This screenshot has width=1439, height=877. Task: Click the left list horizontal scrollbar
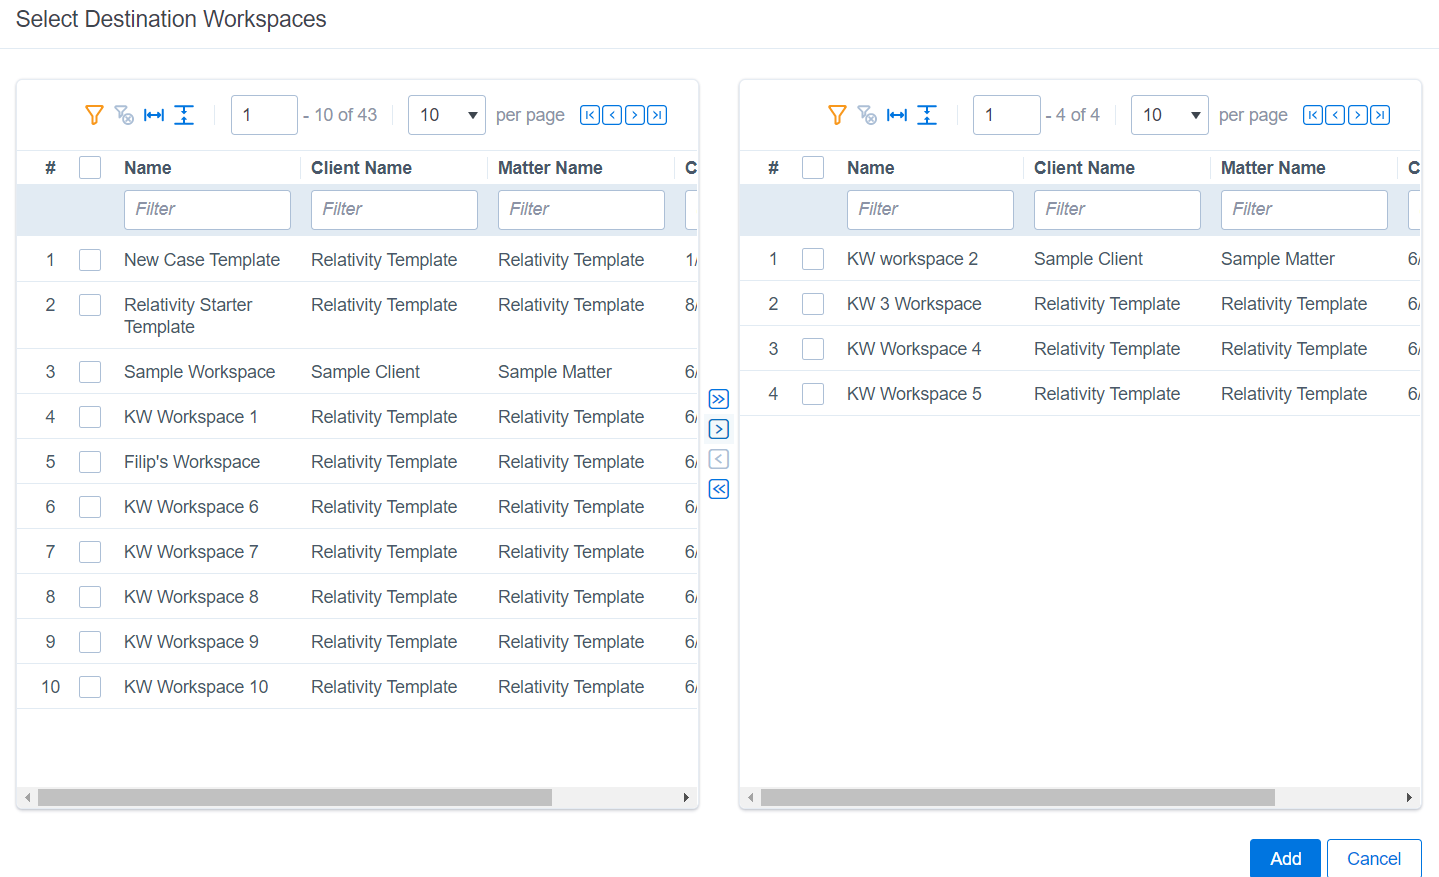coord(295,797)
